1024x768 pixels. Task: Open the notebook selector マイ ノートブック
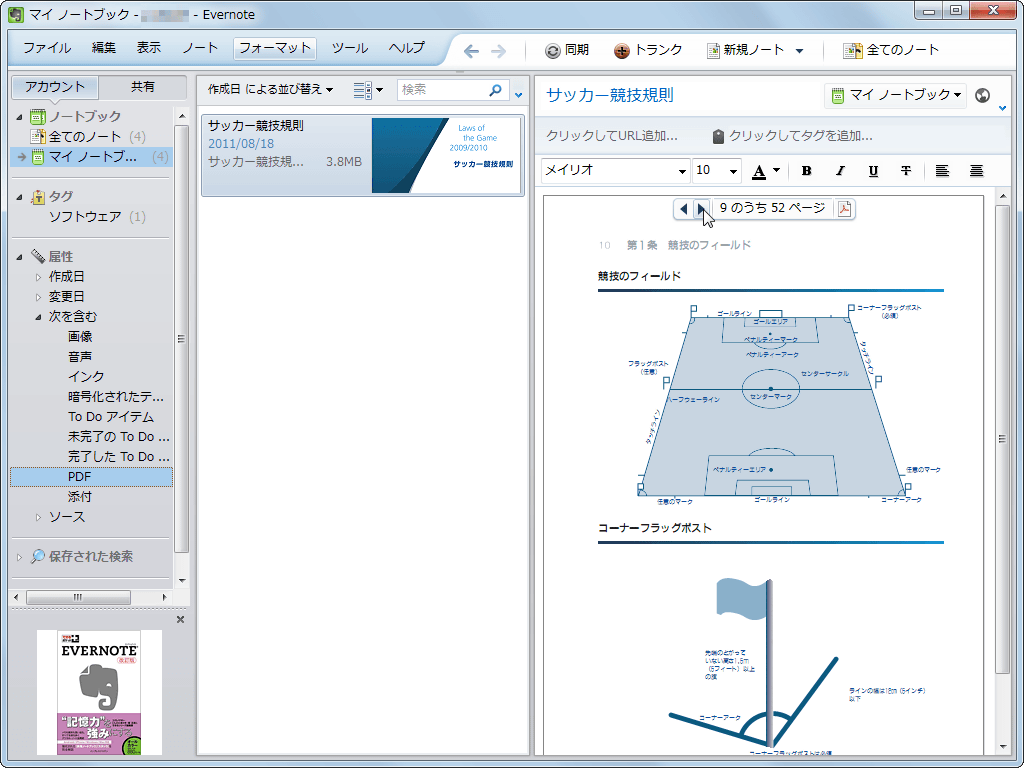click(x=895, y=95)
